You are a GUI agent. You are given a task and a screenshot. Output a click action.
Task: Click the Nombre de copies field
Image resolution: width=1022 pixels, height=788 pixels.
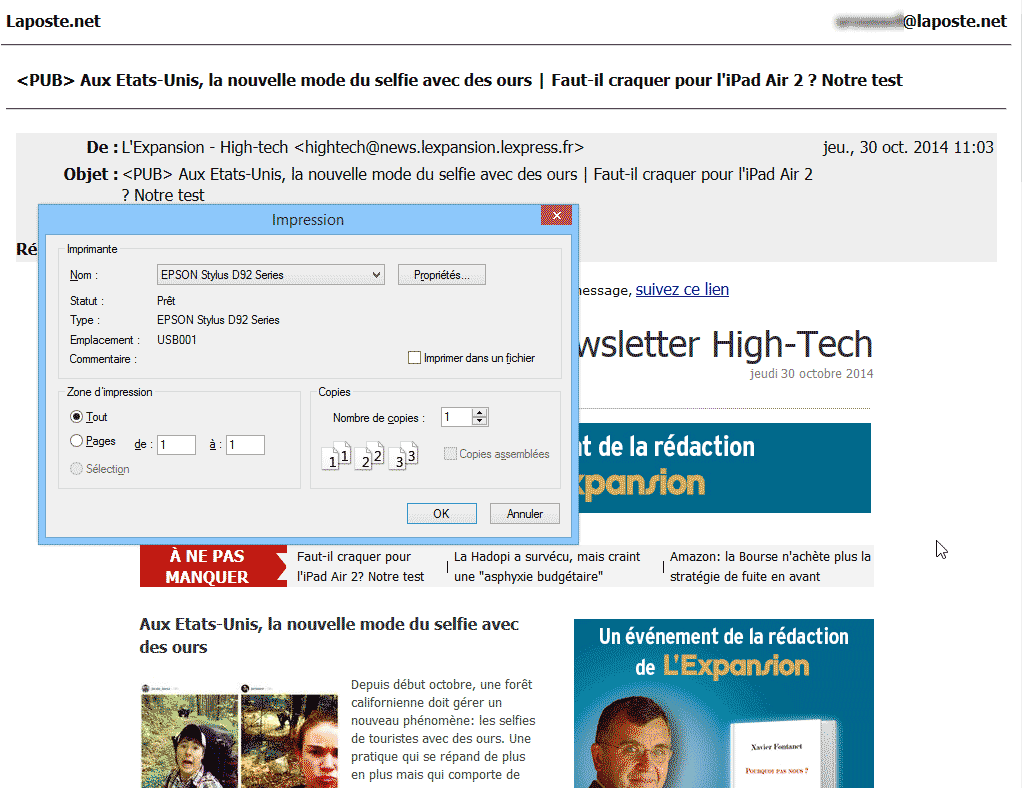tap(456, 417)
